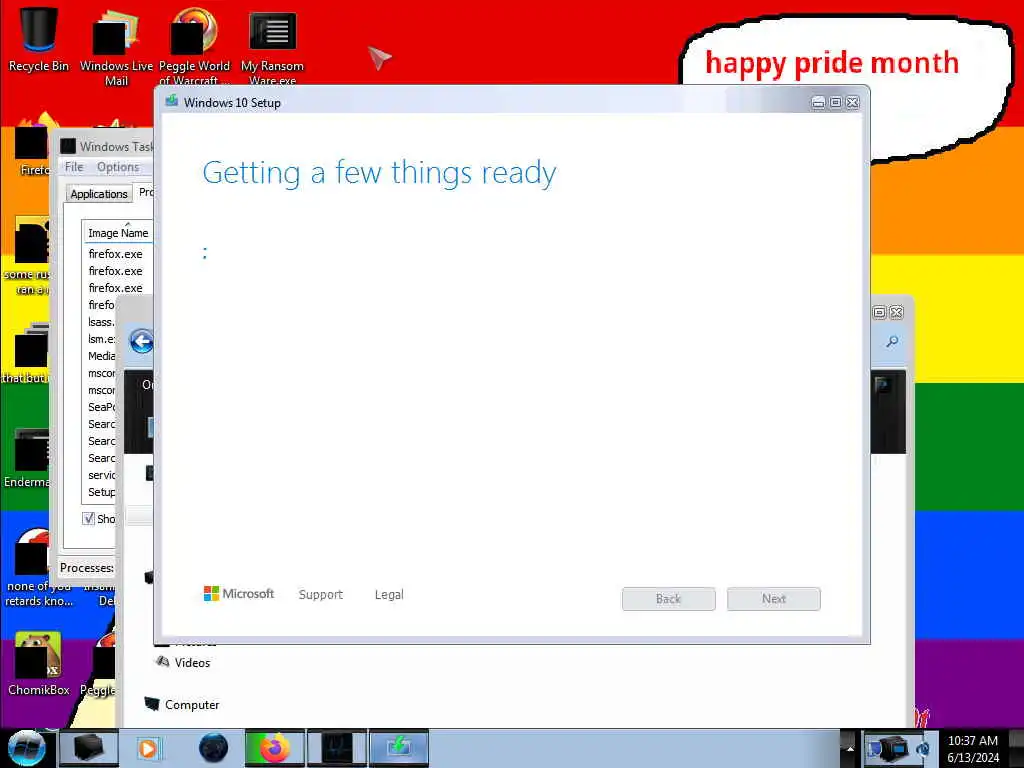Viewport: 1024px width, 768px height.
Task: Open the ChomikBox desktop icon
Action: tap(39, 663)
